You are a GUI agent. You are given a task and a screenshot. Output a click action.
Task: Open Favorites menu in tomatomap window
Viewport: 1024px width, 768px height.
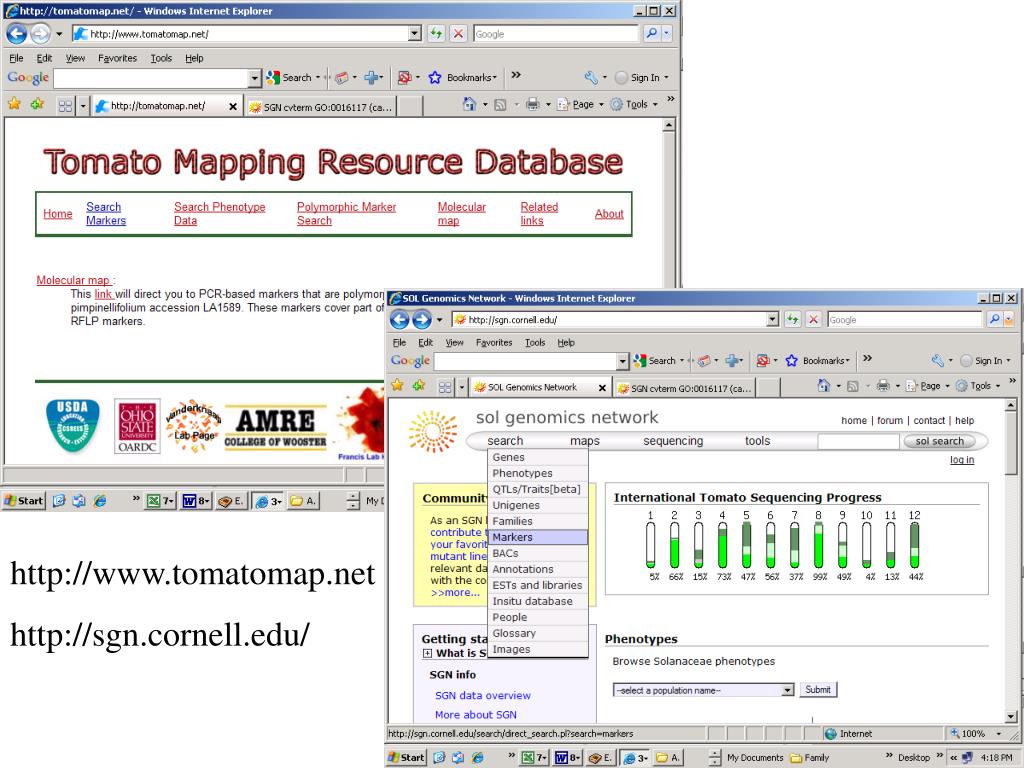118,58
